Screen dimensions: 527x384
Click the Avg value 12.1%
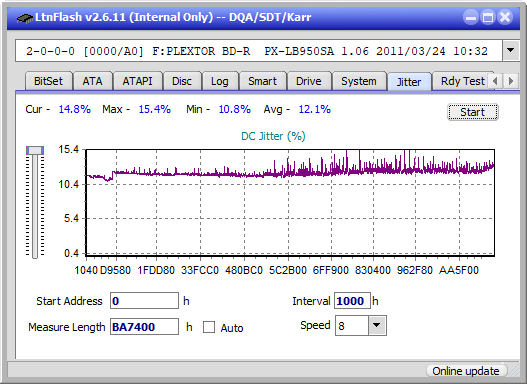[x=315, y=109]
